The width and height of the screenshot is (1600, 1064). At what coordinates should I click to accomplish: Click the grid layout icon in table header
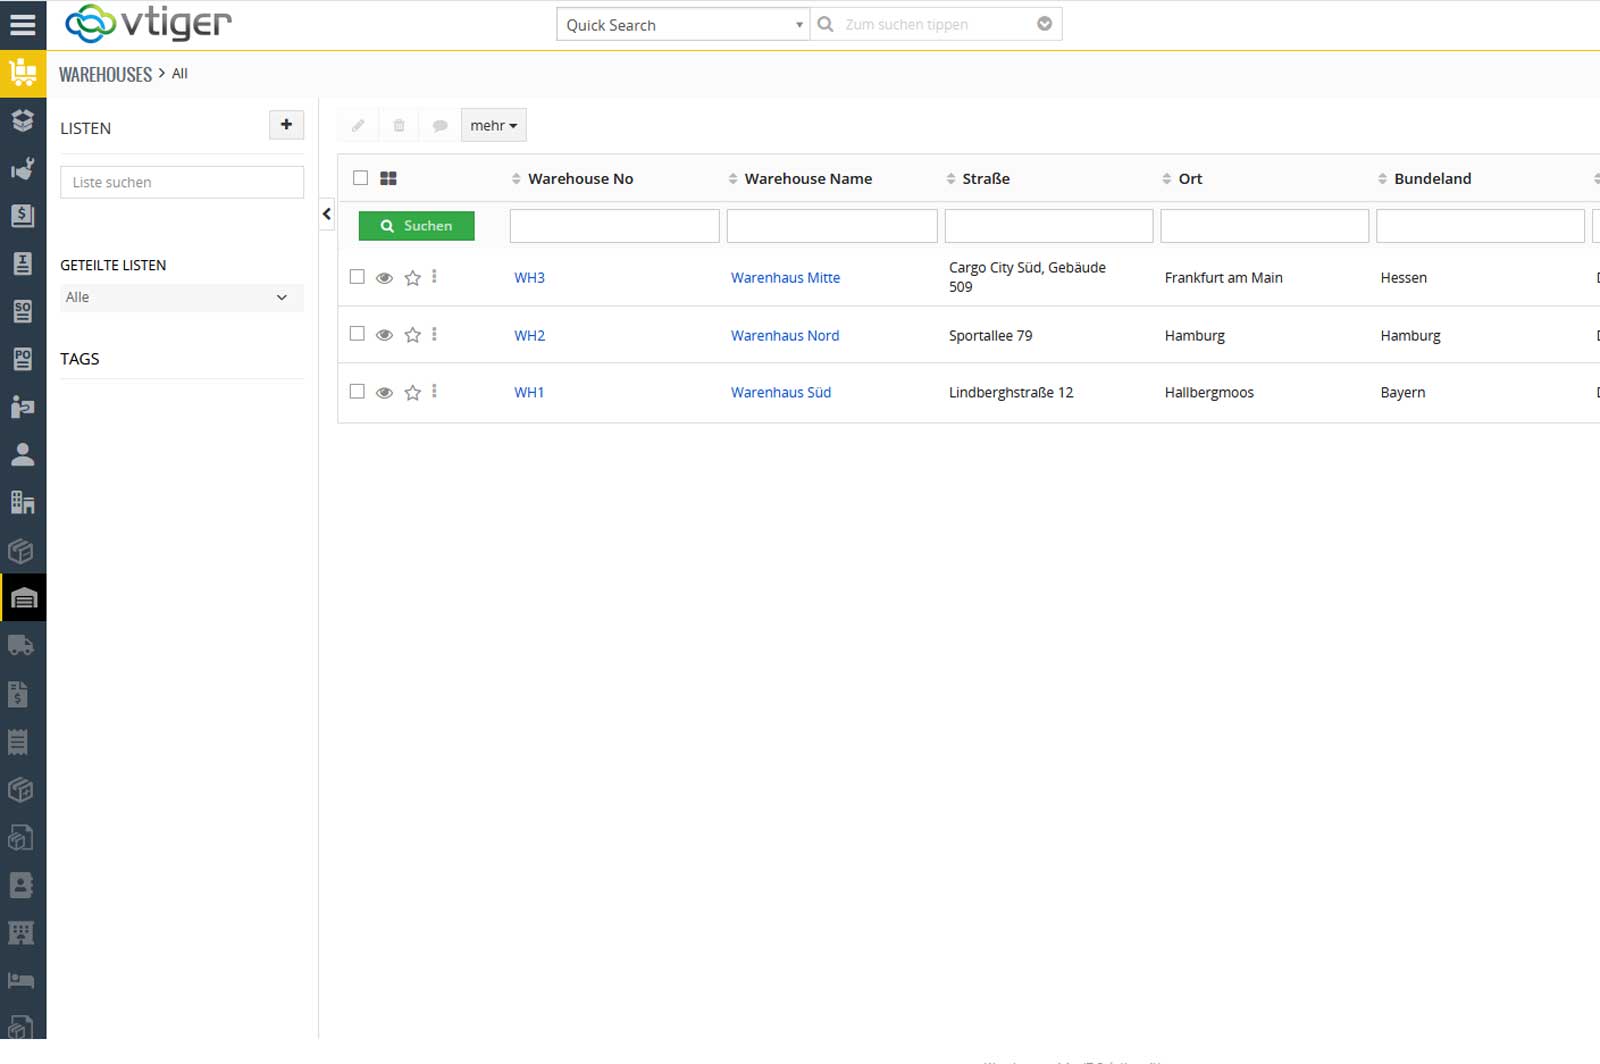[x=388, y=178]
